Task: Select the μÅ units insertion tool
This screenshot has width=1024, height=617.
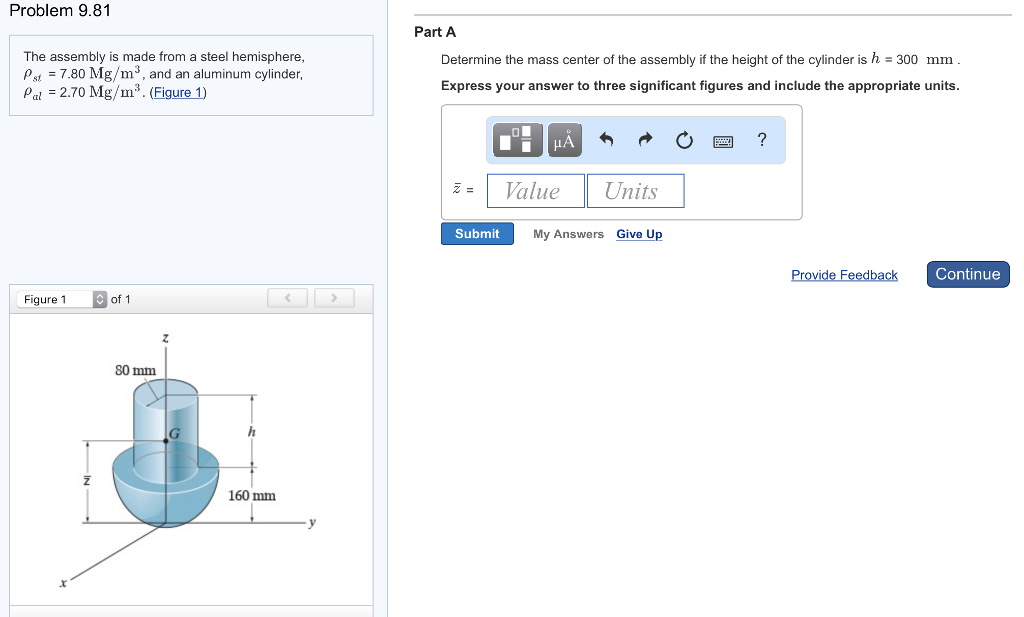Action: pos(563,140)
